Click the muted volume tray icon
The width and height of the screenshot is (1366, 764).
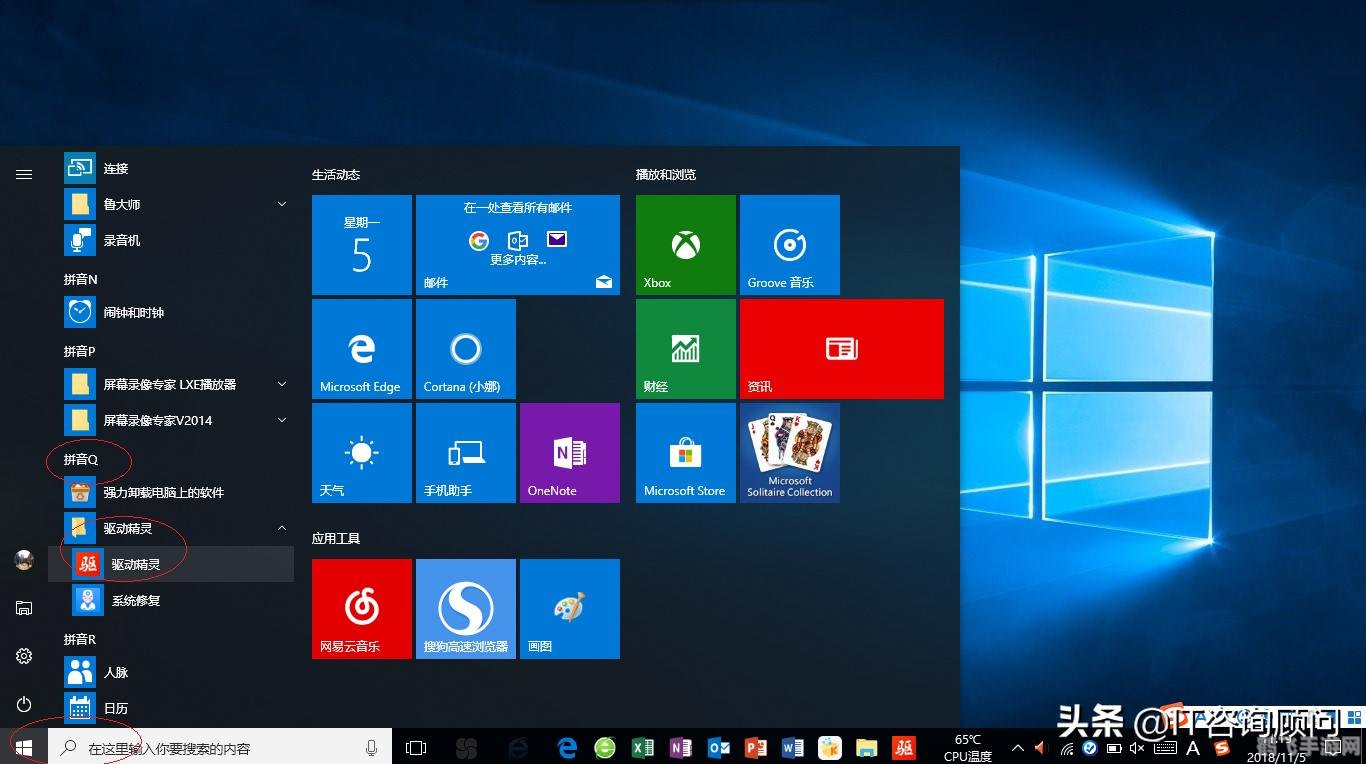pyautogui.click(x=1138, y=748)
